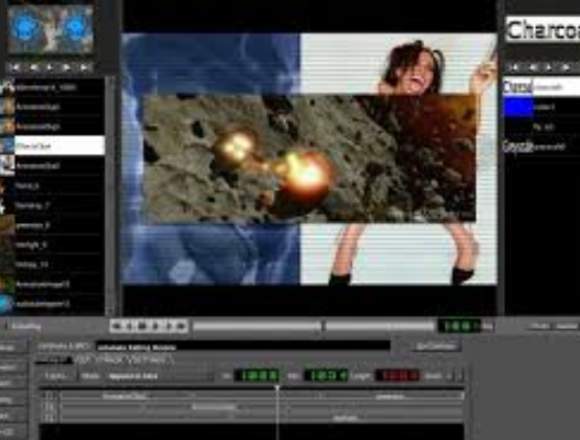Viewport: 580px width, 440px height.
Task: Step back in the effect preview transport
Action: 533,67
